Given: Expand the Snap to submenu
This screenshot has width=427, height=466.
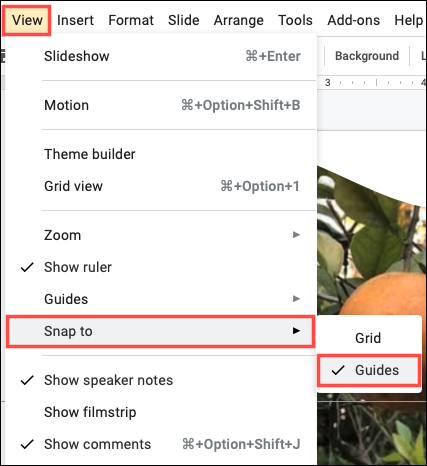Looking at the screenshot, I should [161, 331].
